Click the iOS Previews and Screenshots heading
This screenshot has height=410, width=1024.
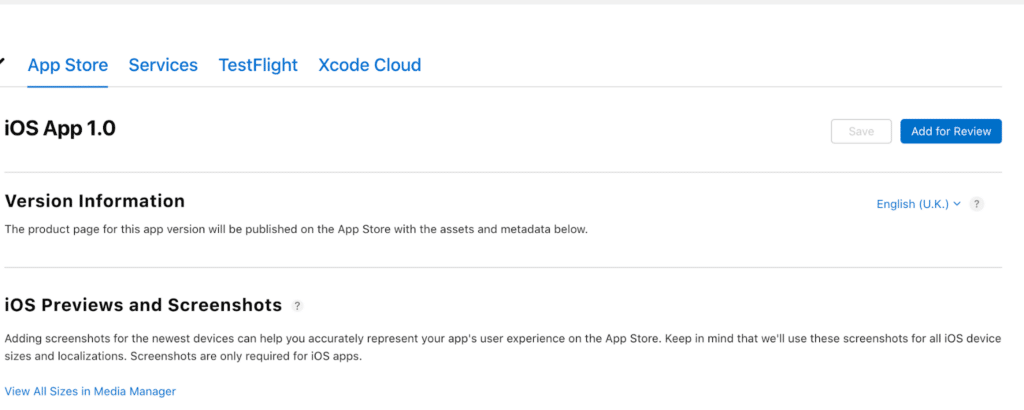[x=143, y=305]
